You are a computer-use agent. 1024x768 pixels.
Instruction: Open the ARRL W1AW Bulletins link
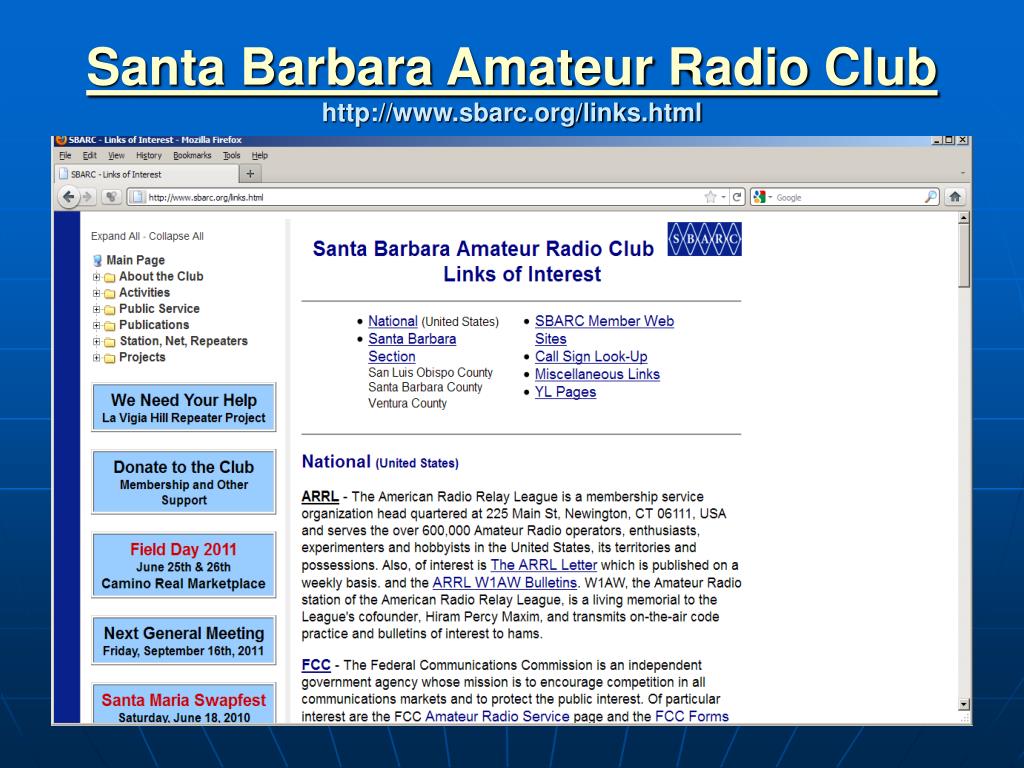(505, 583)
